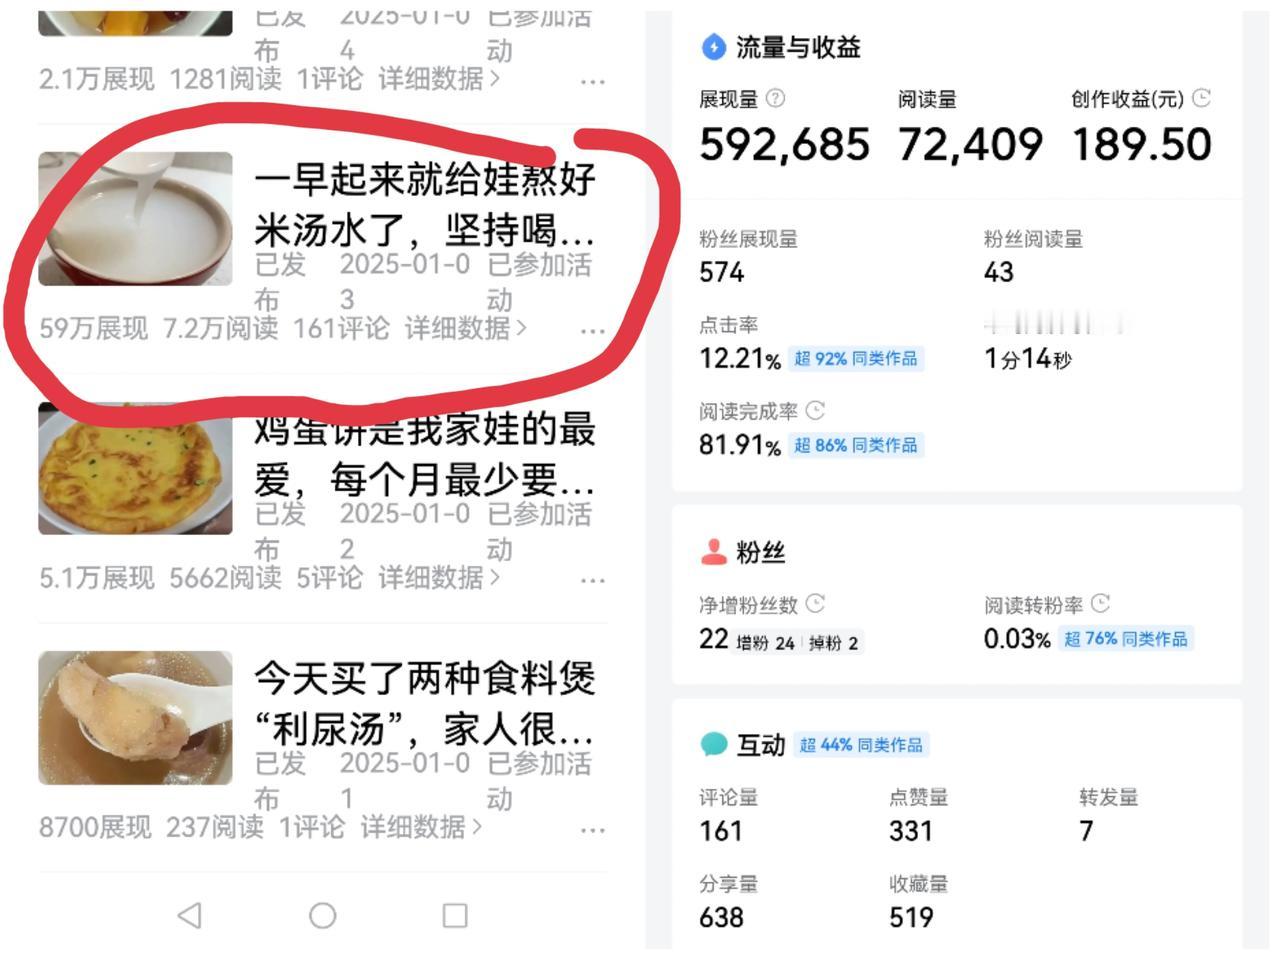
Task: Click help icon beside 展现量
Action: pyautogui.click(x=775, y=99)
